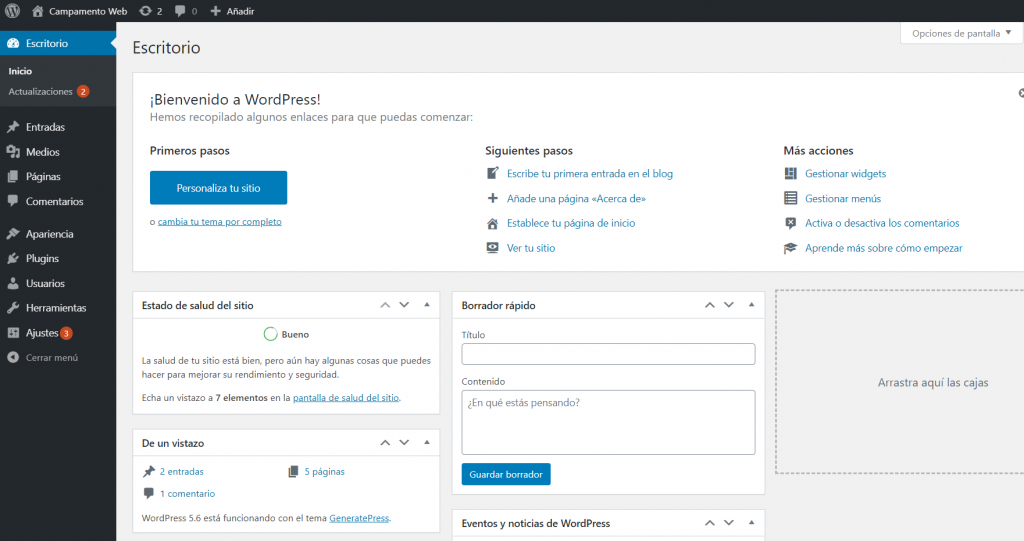Click the plus icon beside Añade una página

pos(492,198)
